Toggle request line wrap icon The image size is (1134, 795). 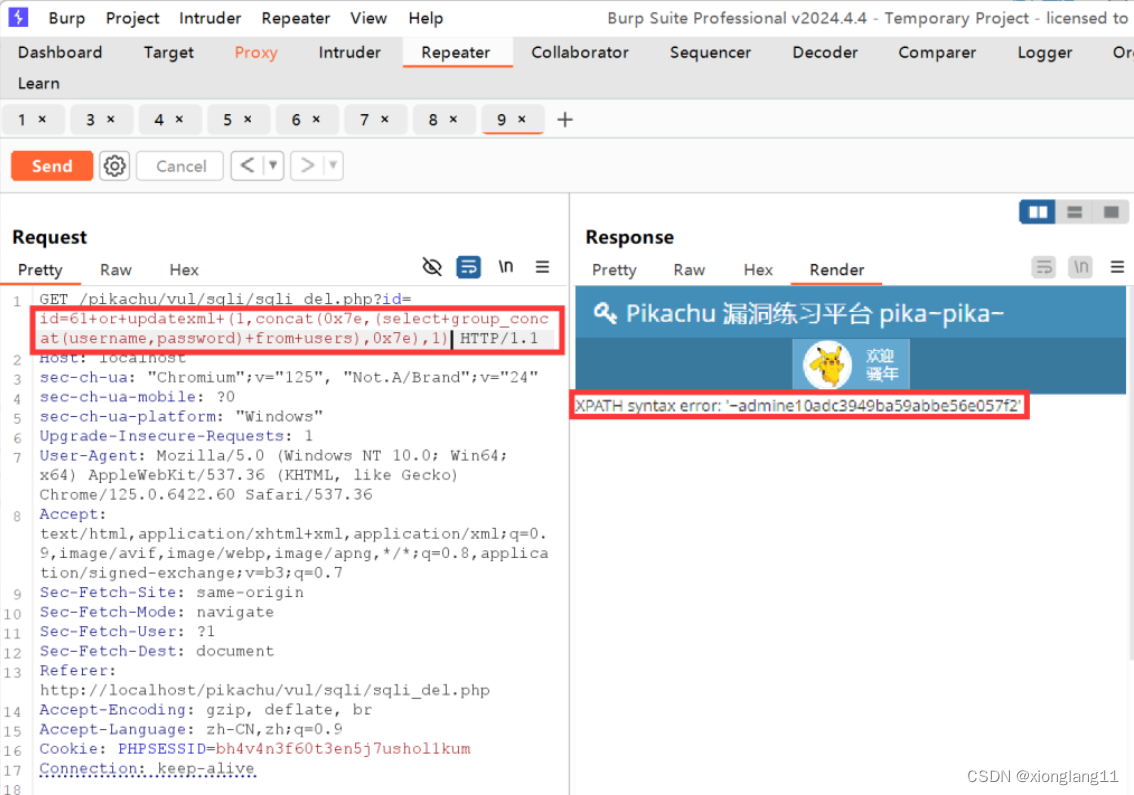(469, 267)
